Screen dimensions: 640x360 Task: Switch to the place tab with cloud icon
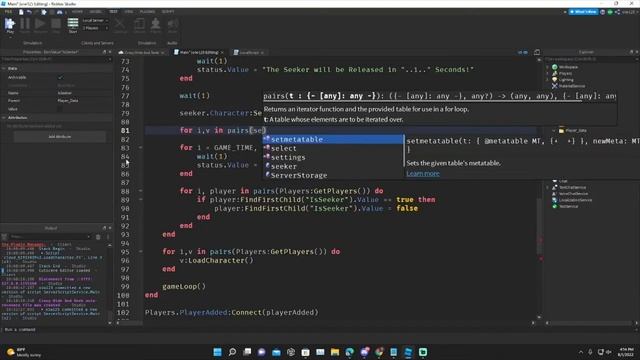(x=141, y=53)
